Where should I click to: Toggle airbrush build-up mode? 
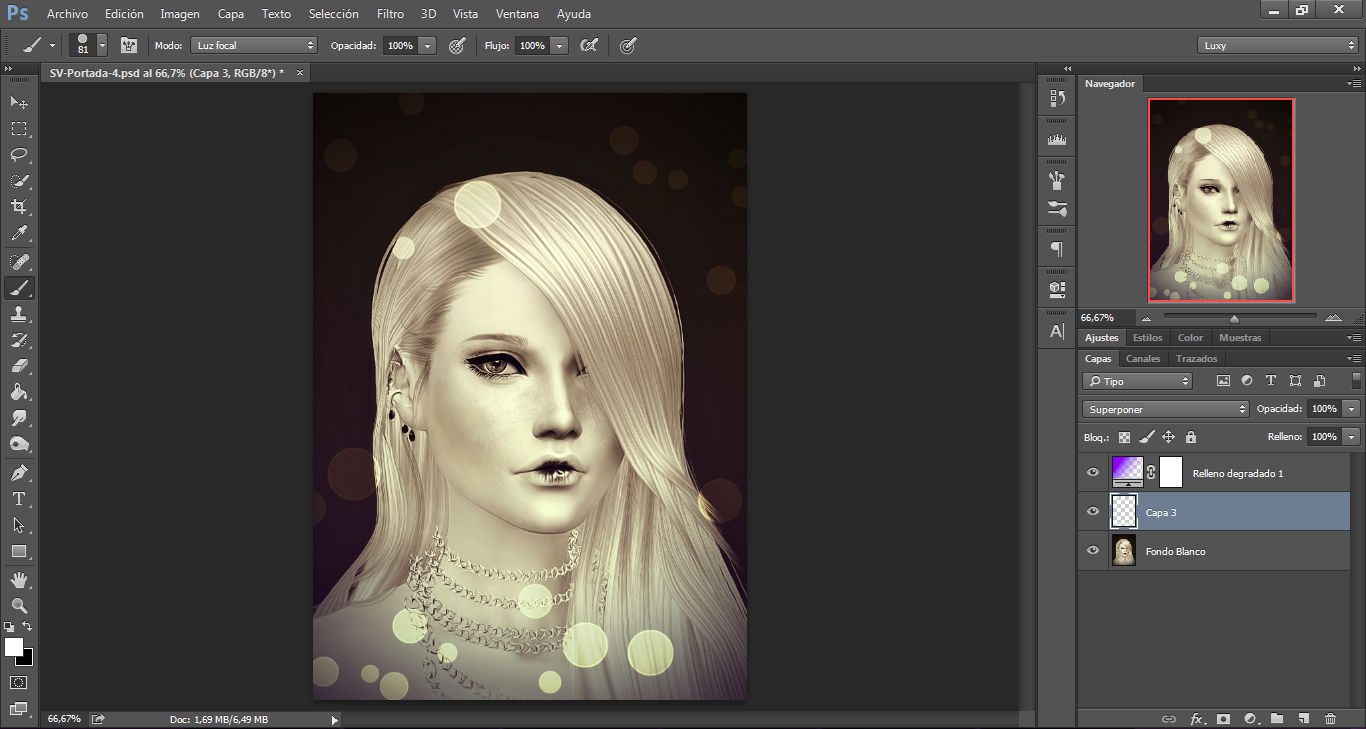pyautogui.click(x=589, y=45)
